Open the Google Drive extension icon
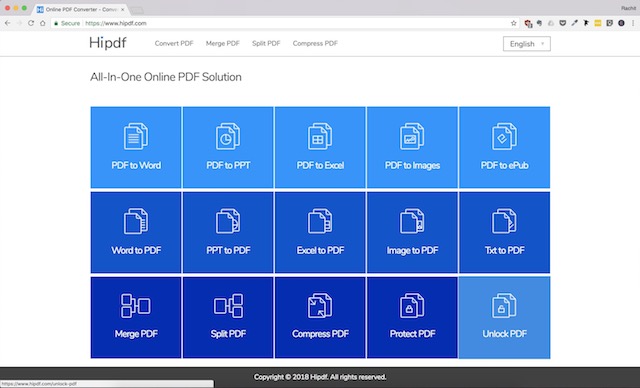Image resolution: width=640 pixels, height=388 pixels. (551, 23)
